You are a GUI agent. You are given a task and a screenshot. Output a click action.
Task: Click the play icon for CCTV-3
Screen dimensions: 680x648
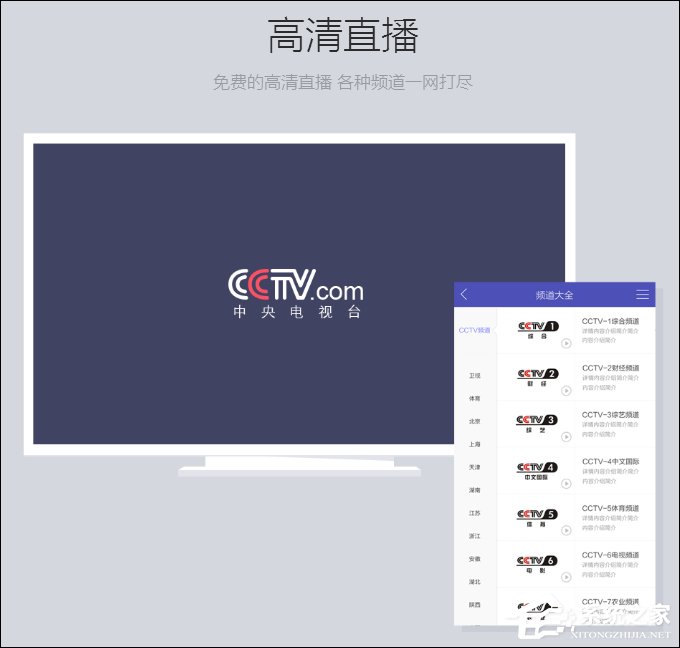pos(566,437)
